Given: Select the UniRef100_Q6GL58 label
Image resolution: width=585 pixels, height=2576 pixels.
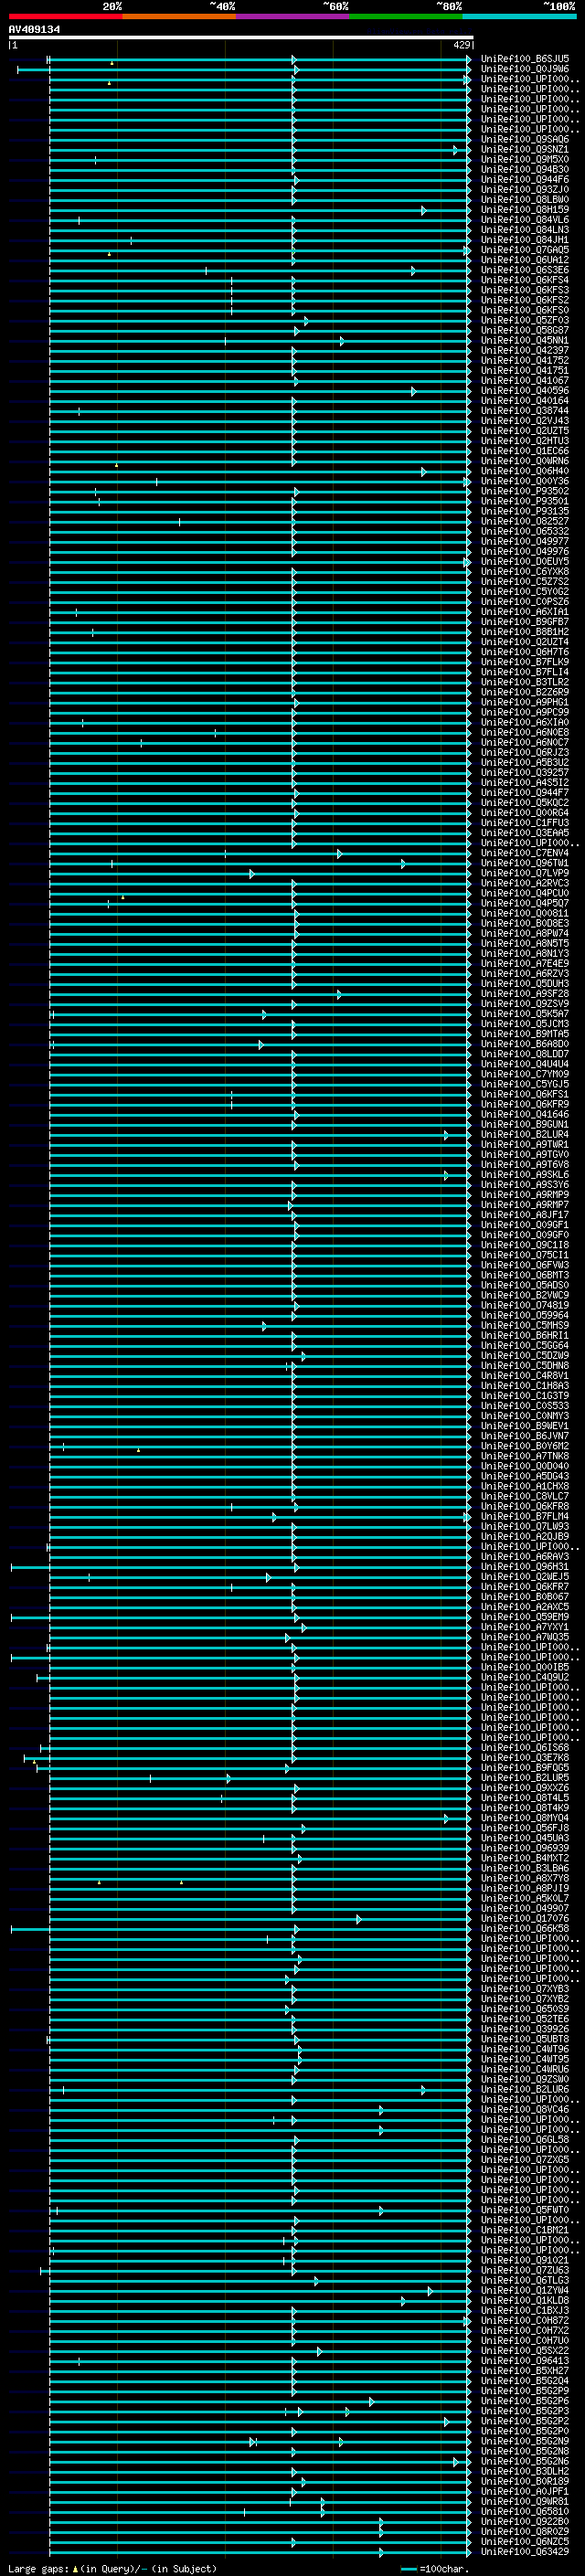Looking at the screenshot, I should click(525, 2139).
